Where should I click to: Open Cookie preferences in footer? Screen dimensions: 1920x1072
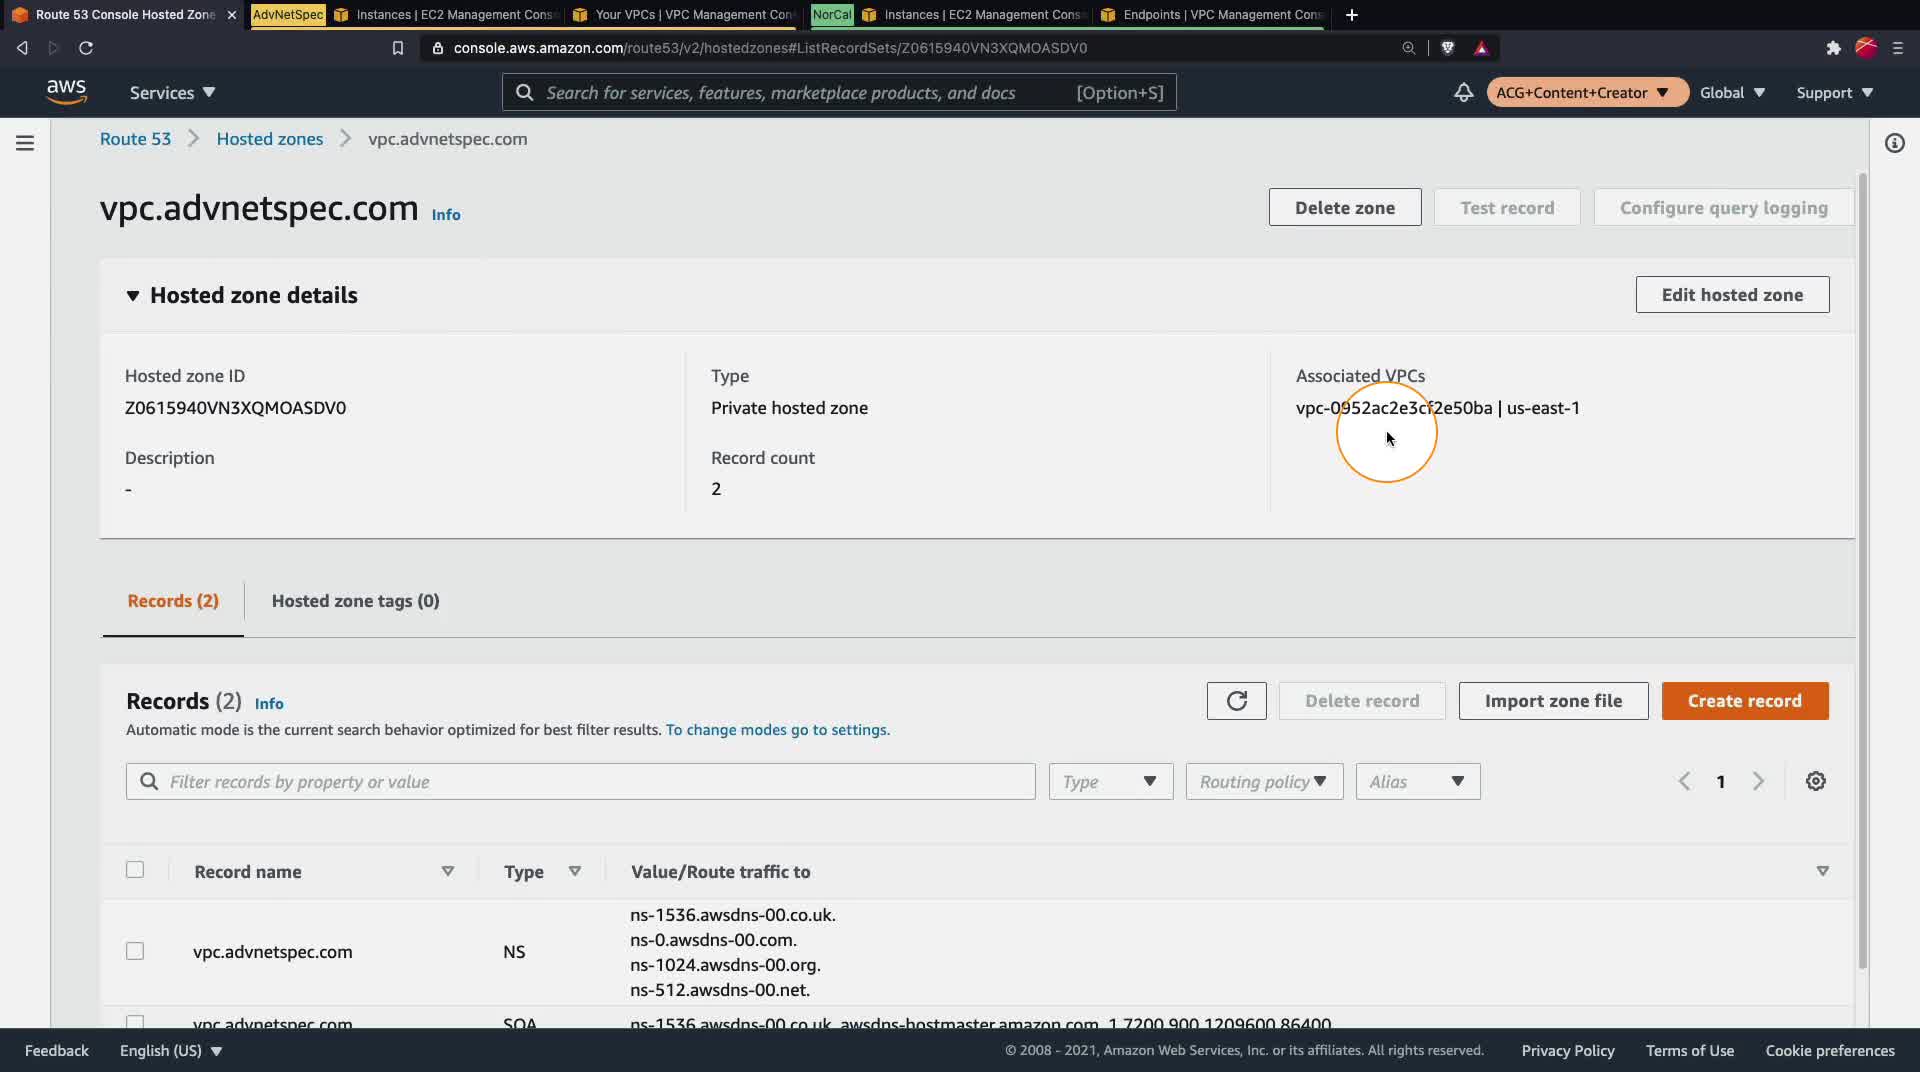(x=1830, y=1050)
